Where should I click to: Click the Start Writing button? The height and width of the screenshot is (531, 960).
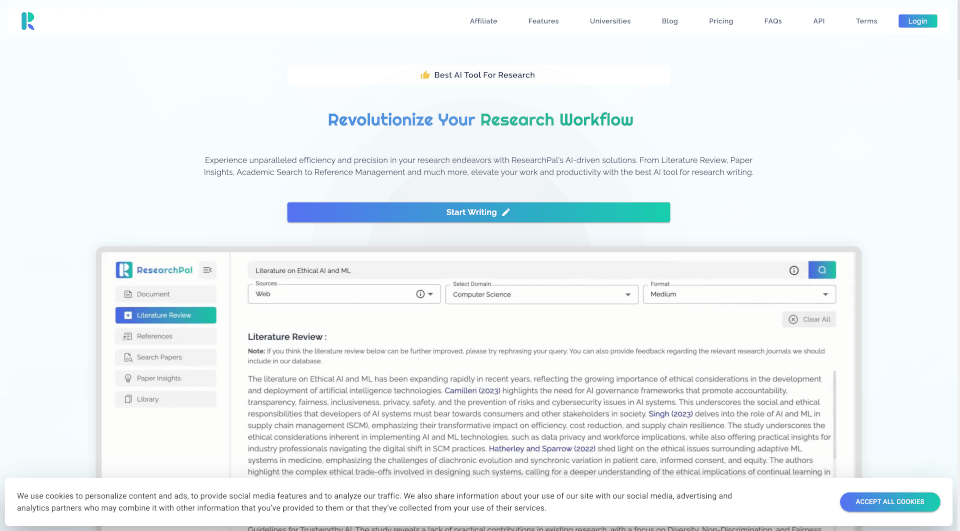[x=478, y=213]
